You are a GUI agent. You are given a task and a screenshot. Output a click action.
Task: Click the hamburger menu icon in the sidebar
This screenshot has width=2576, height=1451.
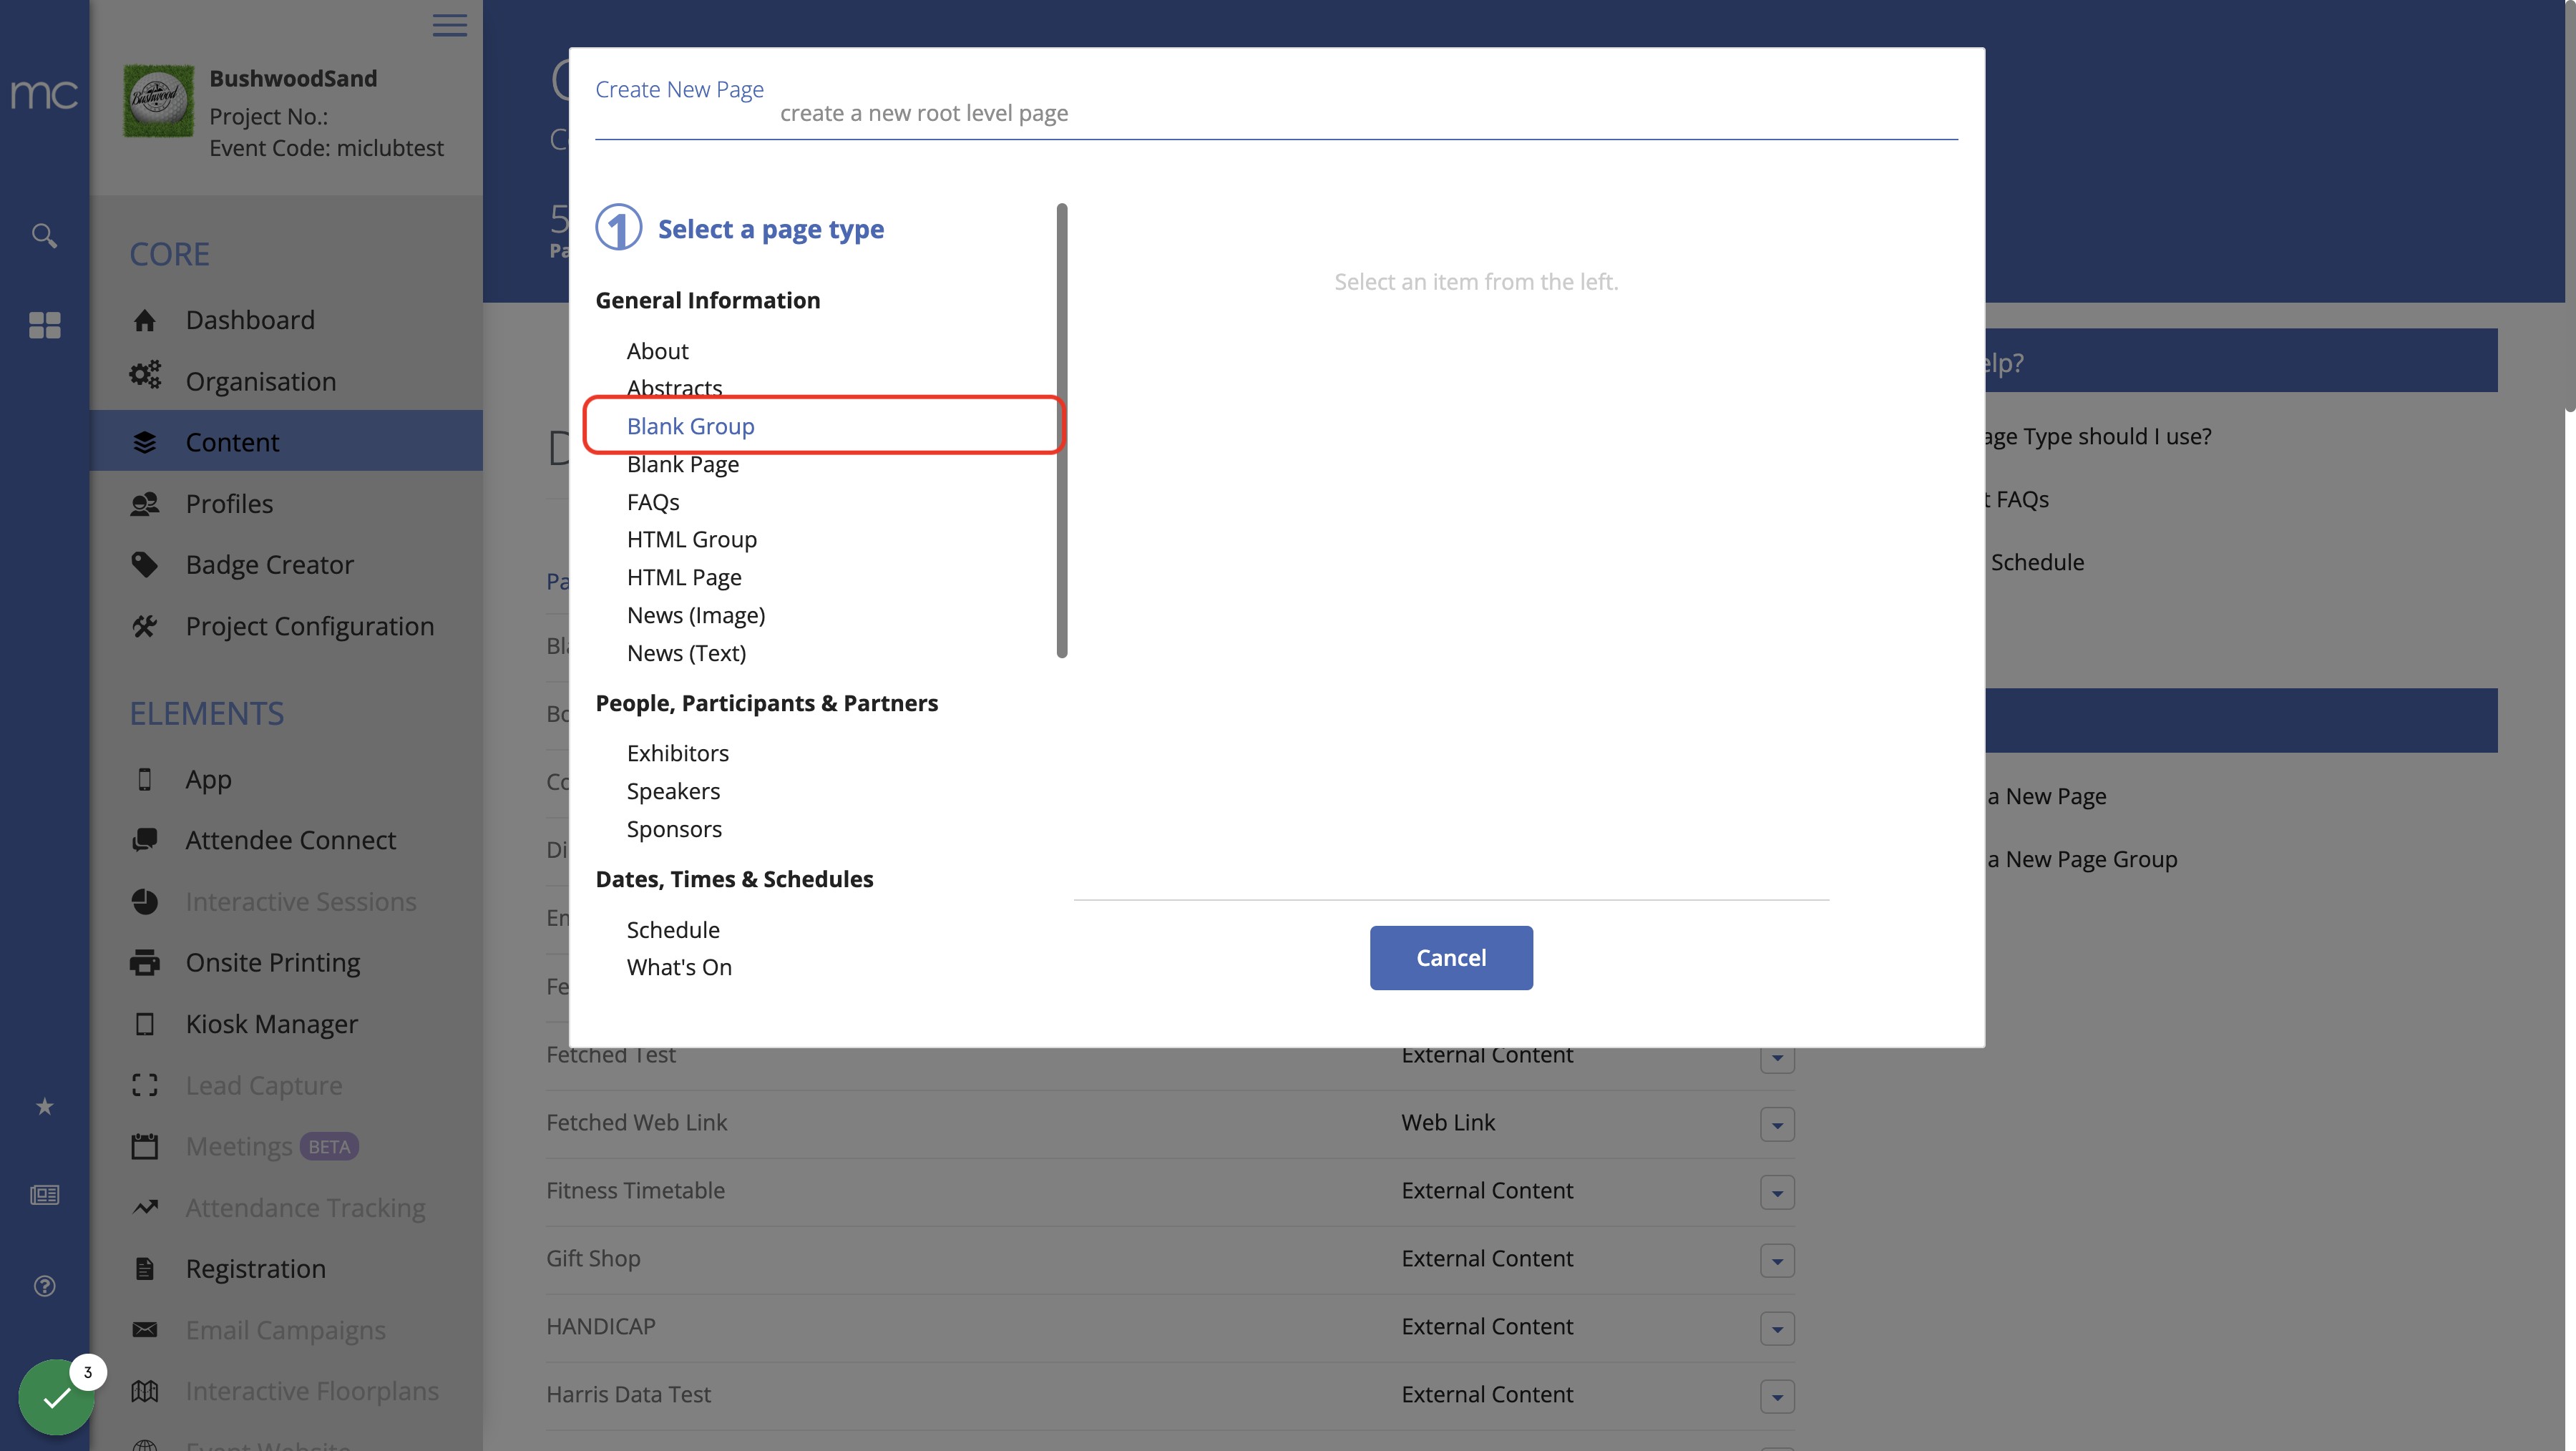tap(449, 25)
